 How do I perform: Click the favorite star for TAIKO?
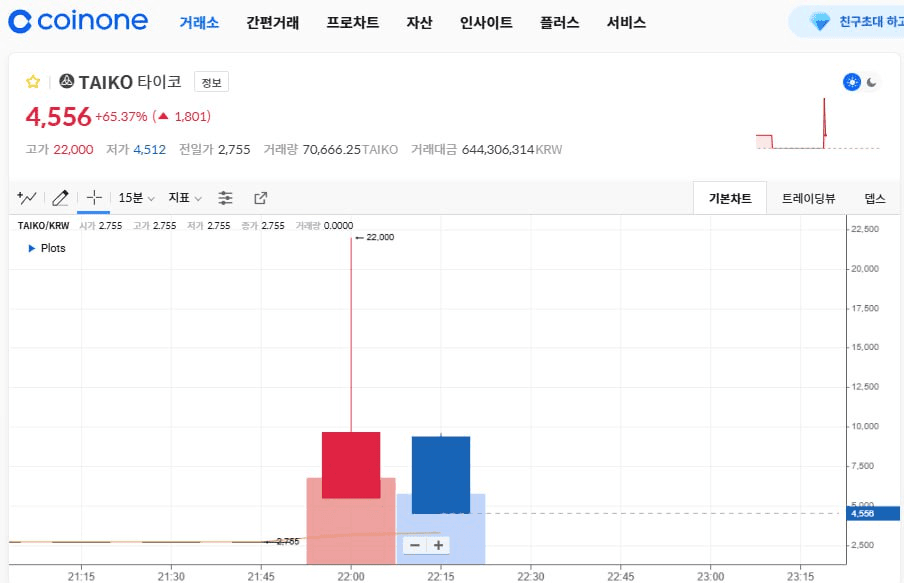point(33,82)
